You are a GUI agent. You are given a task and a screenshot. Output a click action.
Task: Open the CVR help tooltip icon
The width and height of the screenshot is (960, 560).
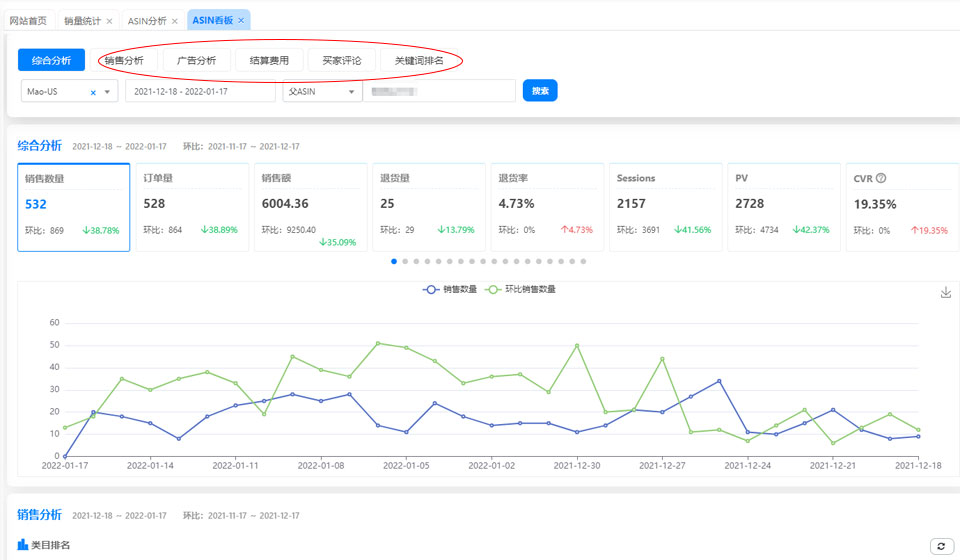(x=880, y=178)
